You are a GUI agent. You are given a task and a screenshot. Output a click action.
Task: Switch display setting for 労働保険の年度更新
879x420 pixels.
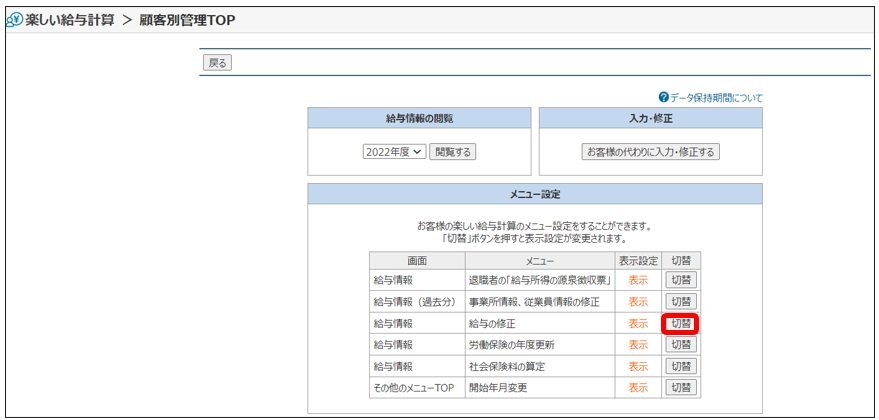point(681,345)
